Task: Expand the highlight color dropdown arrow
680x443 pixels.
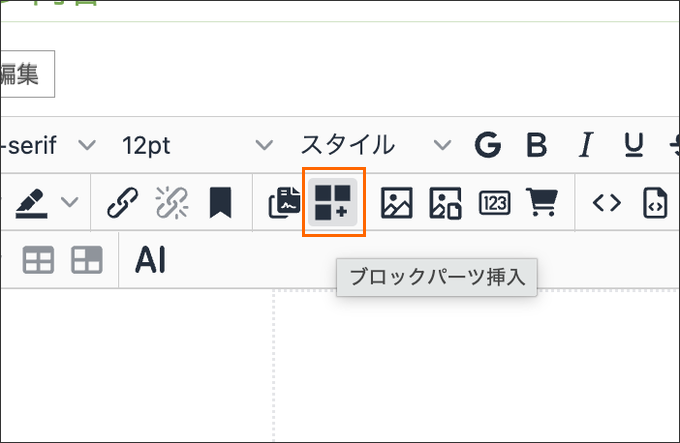Action: [x=70, y=203]
